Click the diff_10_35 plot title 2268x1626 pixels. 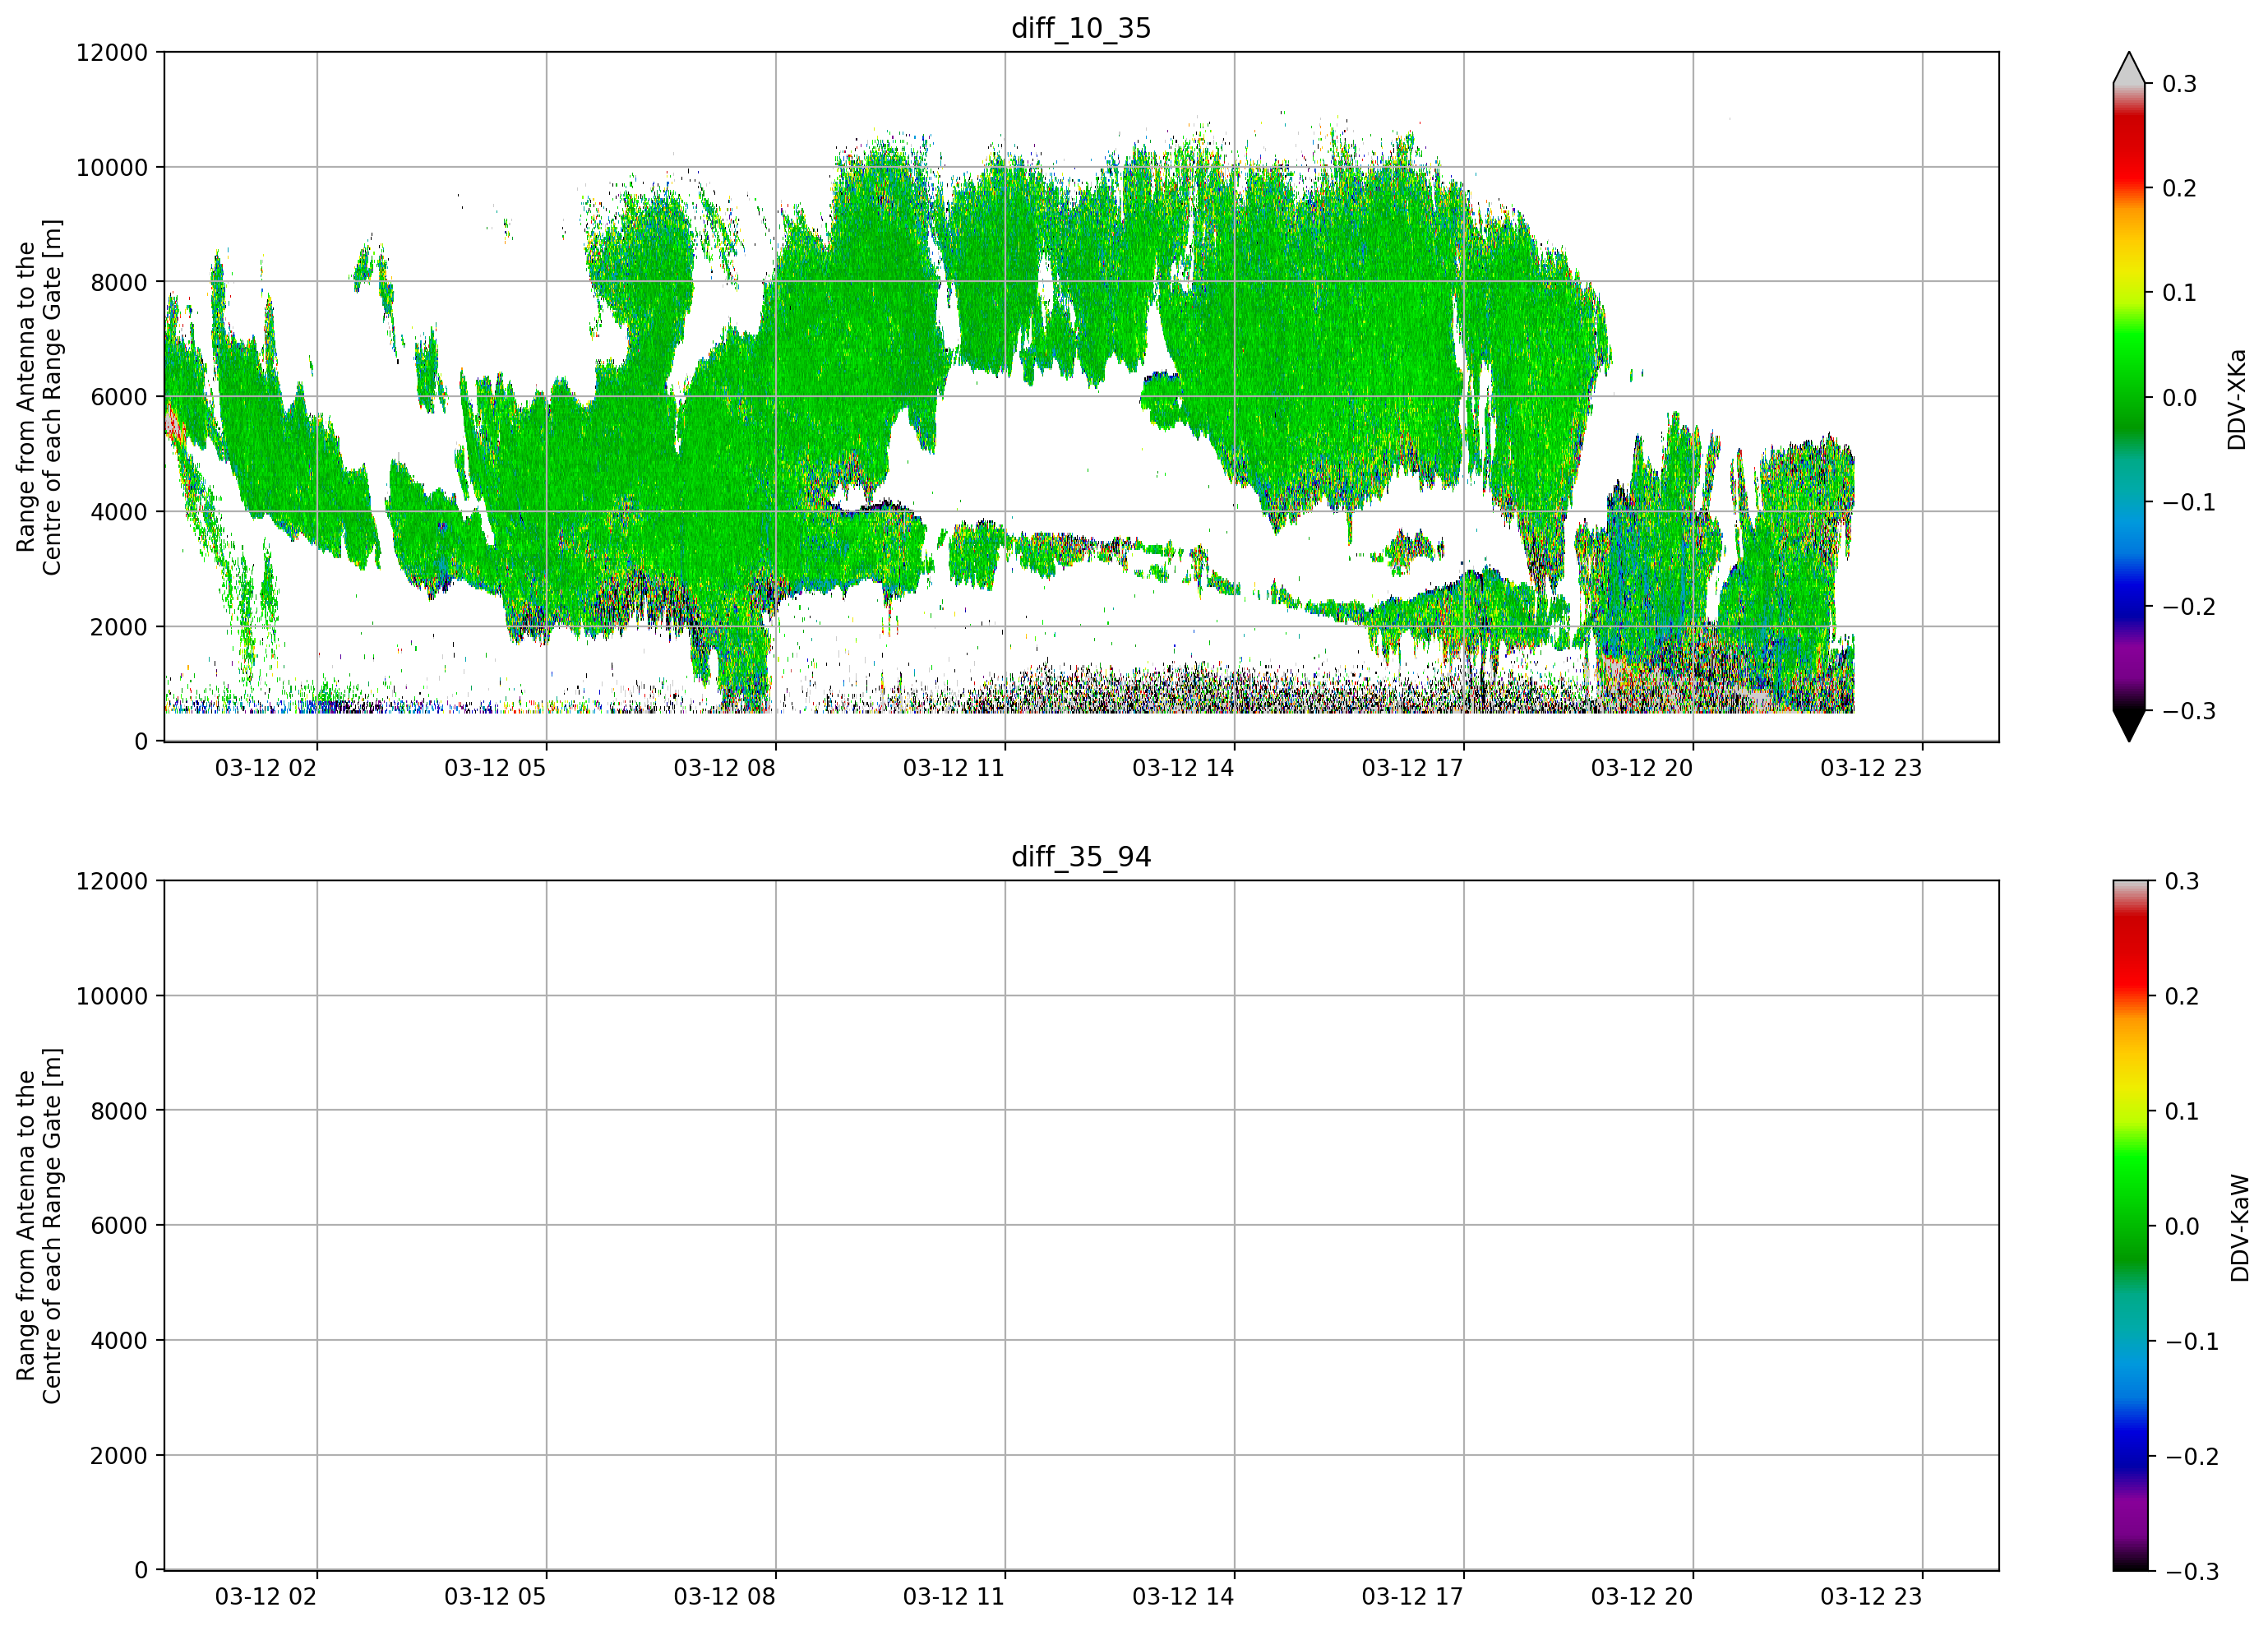pyautogui.click(x=1081, y=28)
